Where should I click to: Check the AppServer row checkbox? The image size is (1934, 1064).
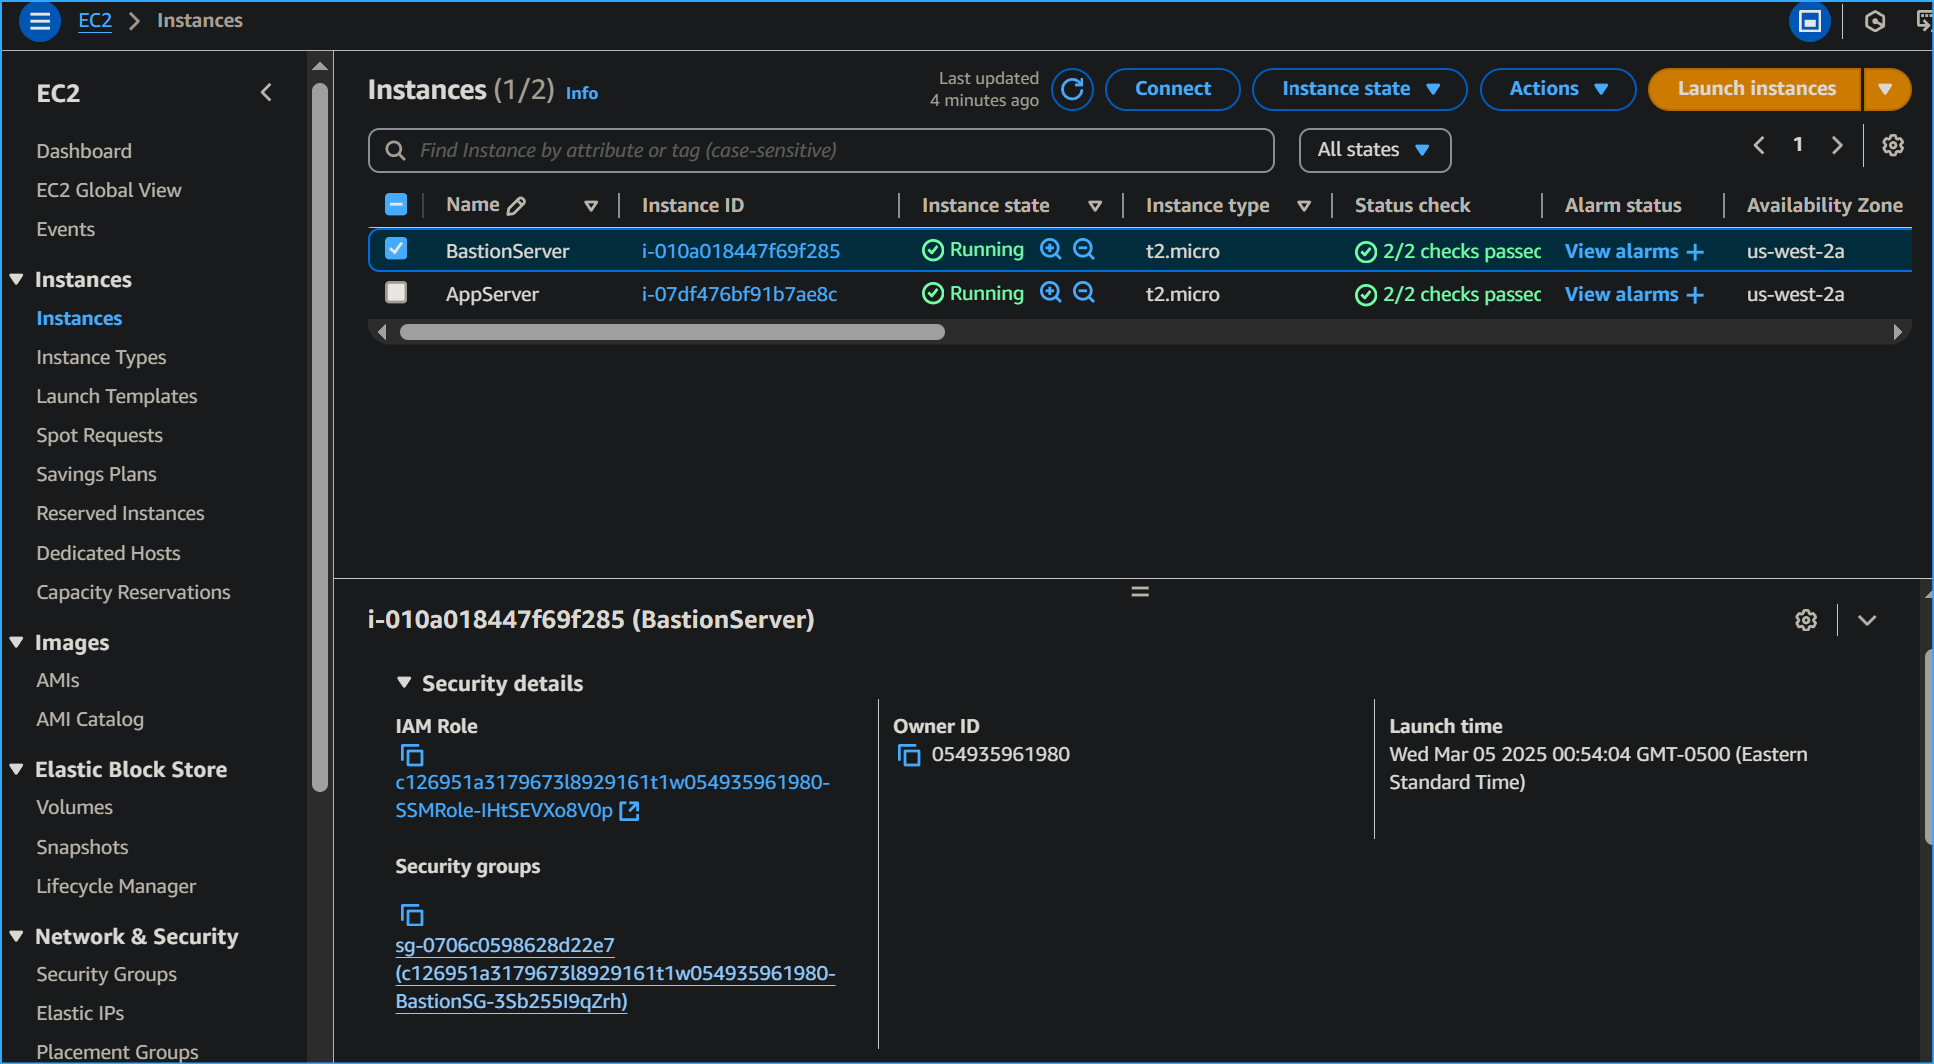(x=396, y=293)
